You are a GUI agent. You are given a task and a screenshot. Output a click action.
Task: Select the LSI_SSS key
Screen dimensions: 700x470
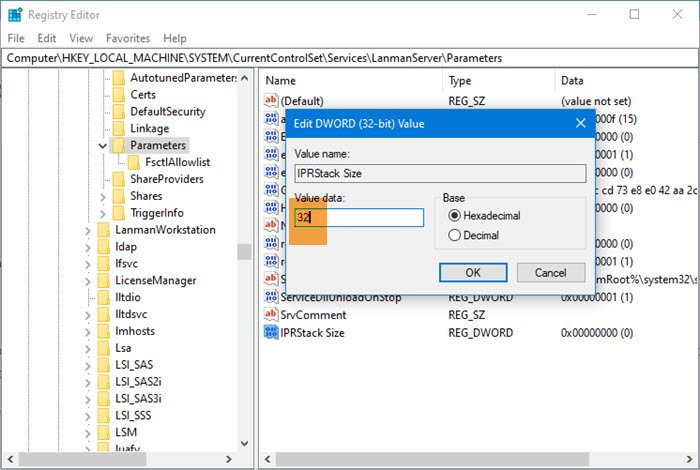tap(133, 416)
